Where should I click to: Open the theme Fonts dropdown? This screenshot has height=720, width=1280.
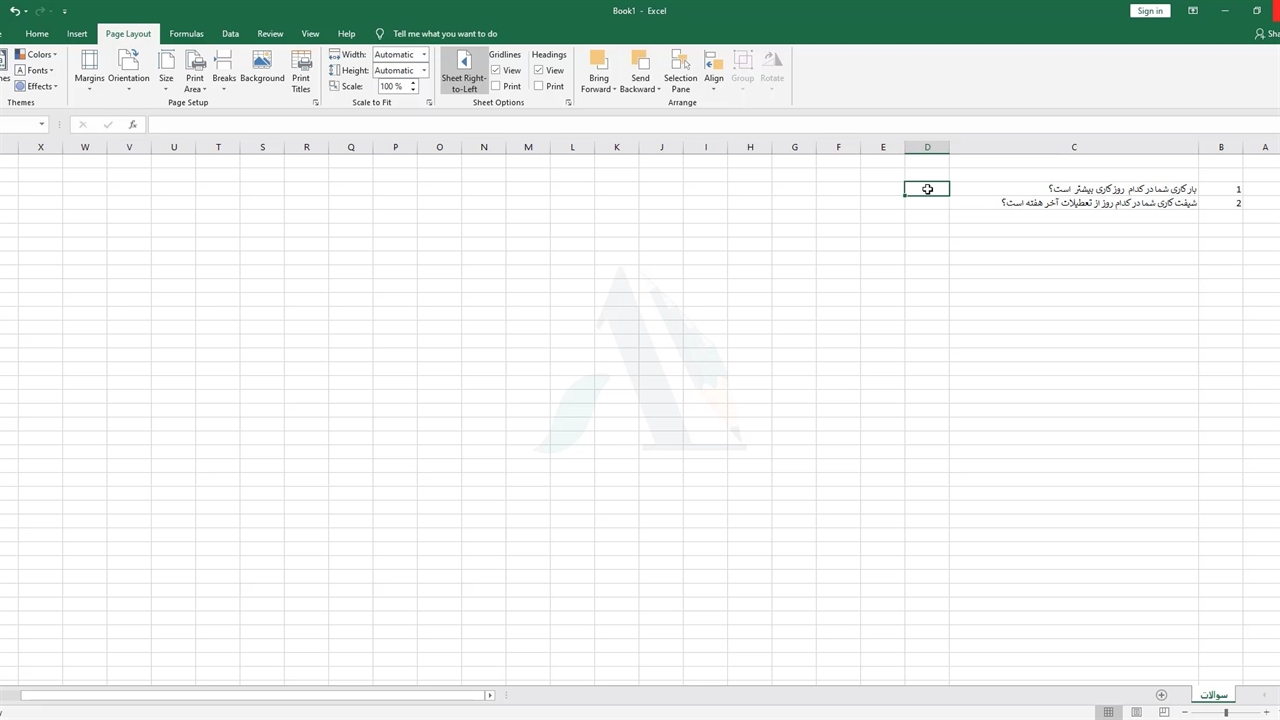[x=38, y=71]
